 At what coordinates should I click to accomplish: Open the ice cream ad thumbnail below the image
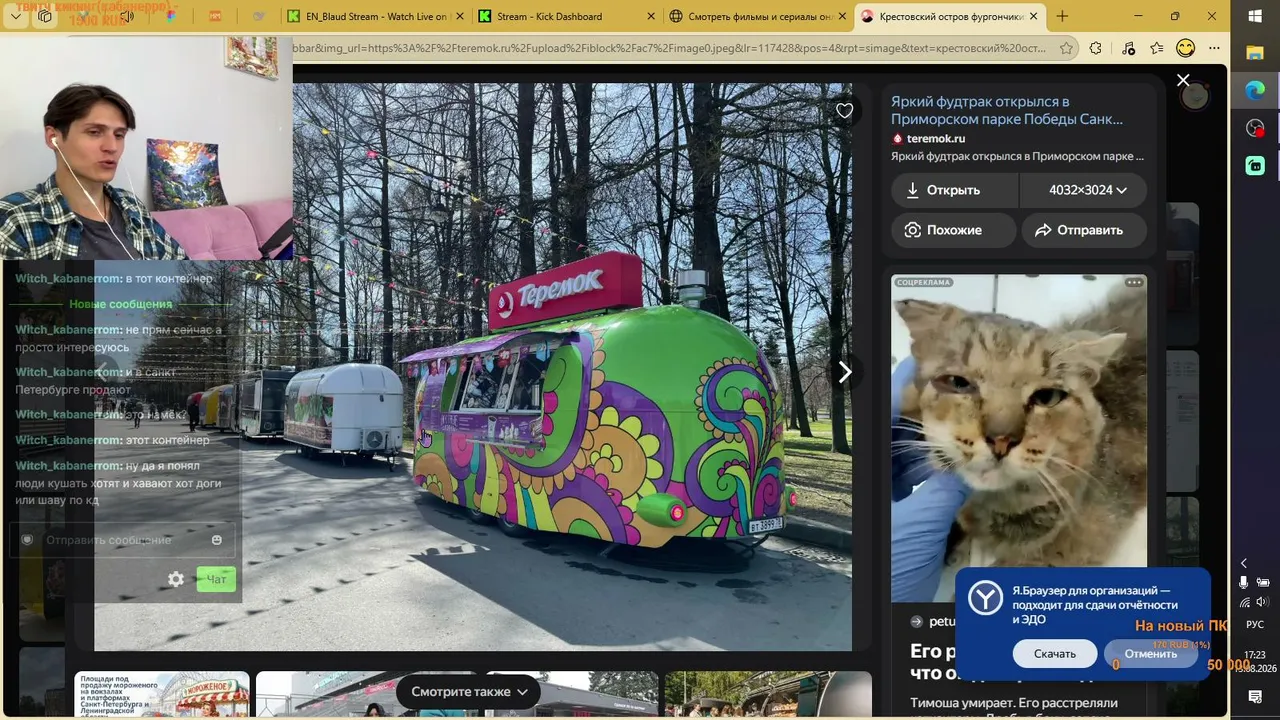click(x=162, y=695)
